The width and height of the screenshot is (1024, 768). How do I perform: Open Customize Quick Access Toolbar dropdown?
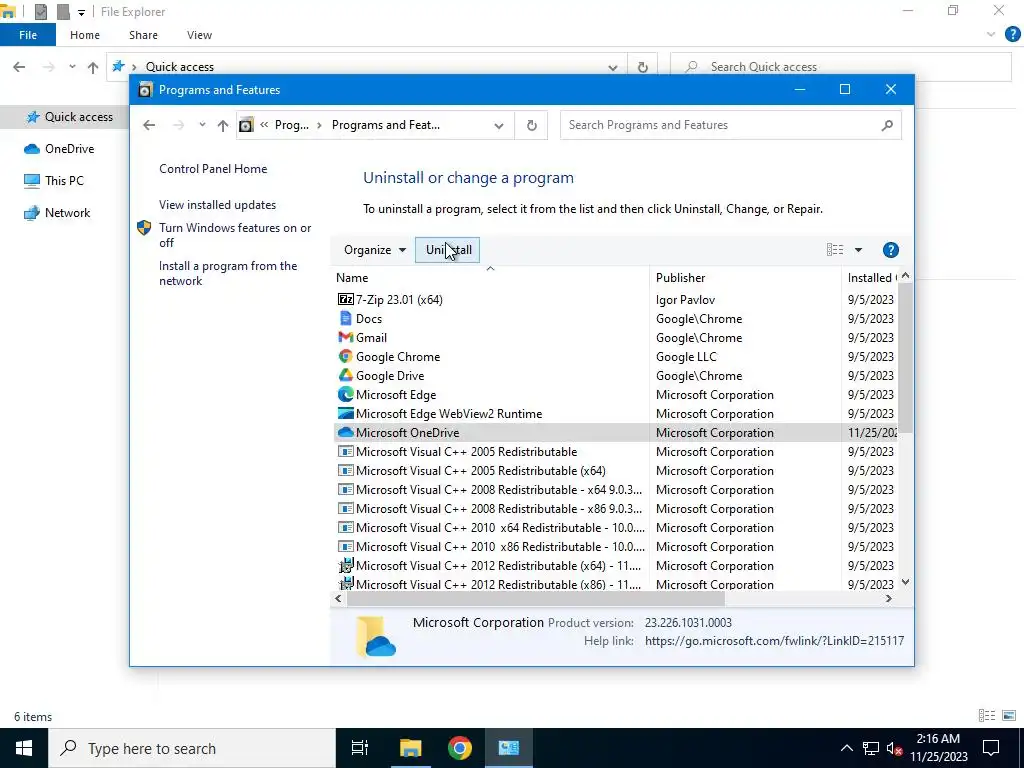[x=81, y=12]
